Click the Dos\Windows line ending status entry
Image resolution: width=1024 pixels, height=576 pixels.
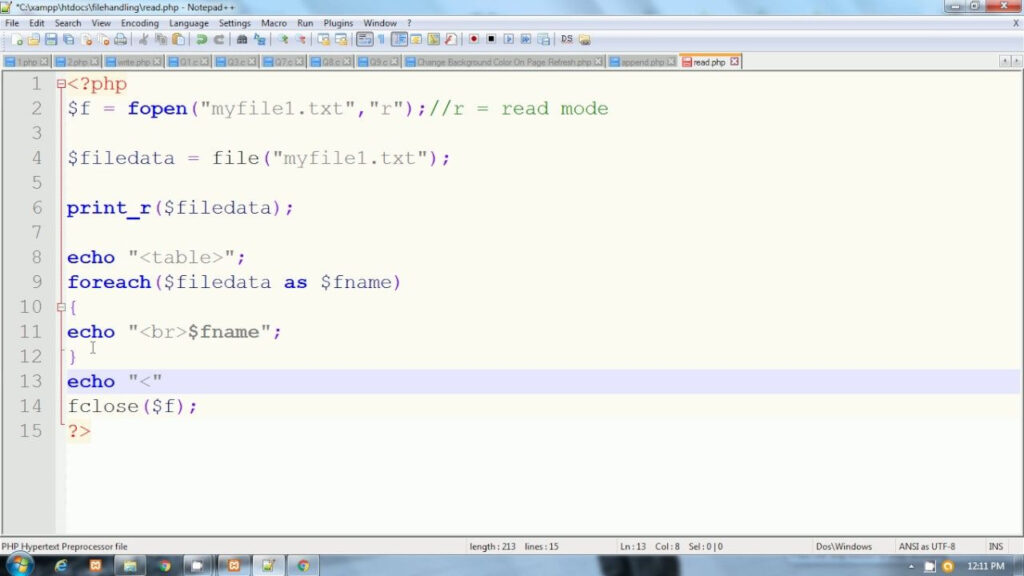[844, 547]
